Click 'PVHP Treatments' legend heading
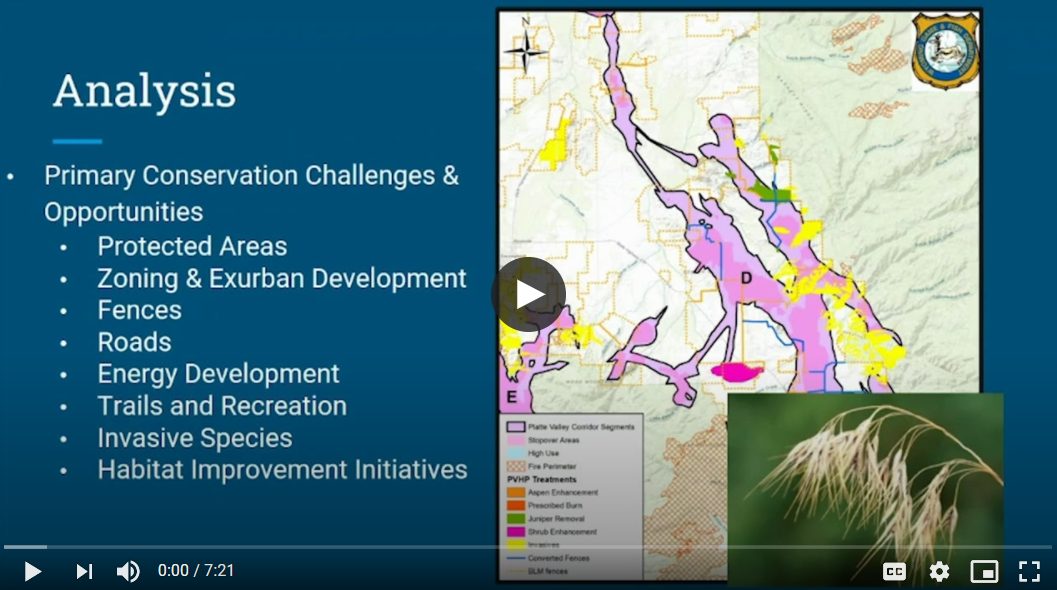The height and width of the screenshot is (590, 1057). click(541, 479)
